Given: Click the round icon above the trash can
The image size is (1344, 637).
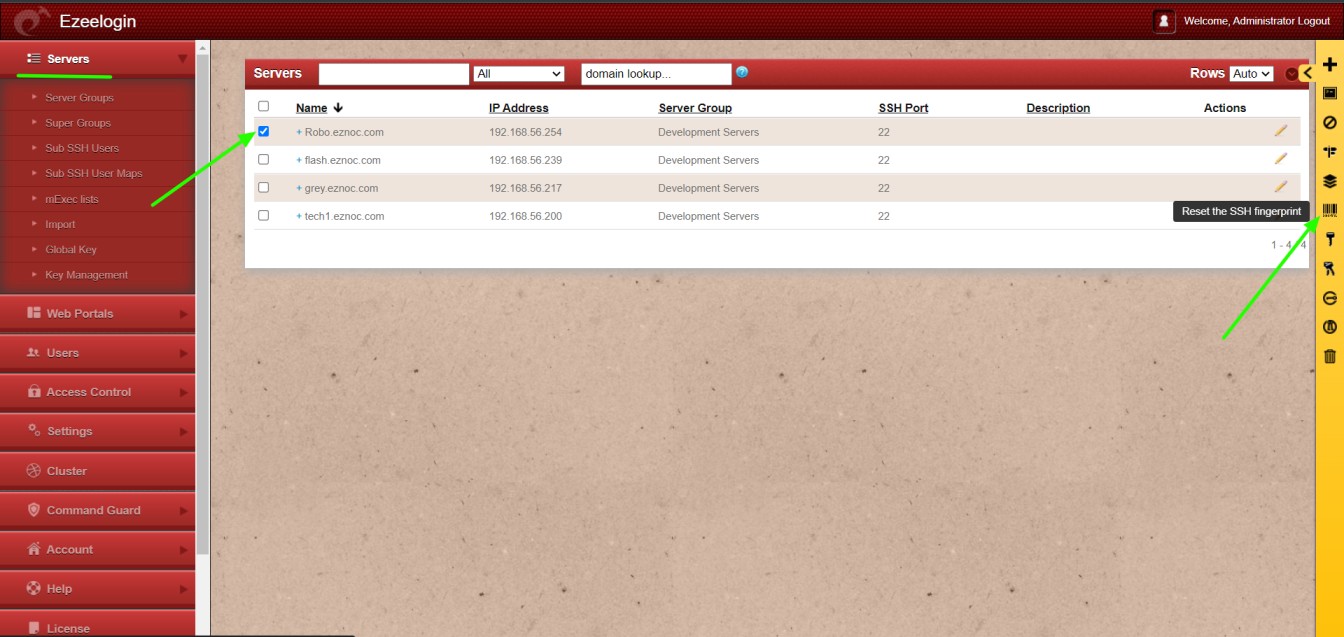Looking at the screenshot, I should point(1329,327).
